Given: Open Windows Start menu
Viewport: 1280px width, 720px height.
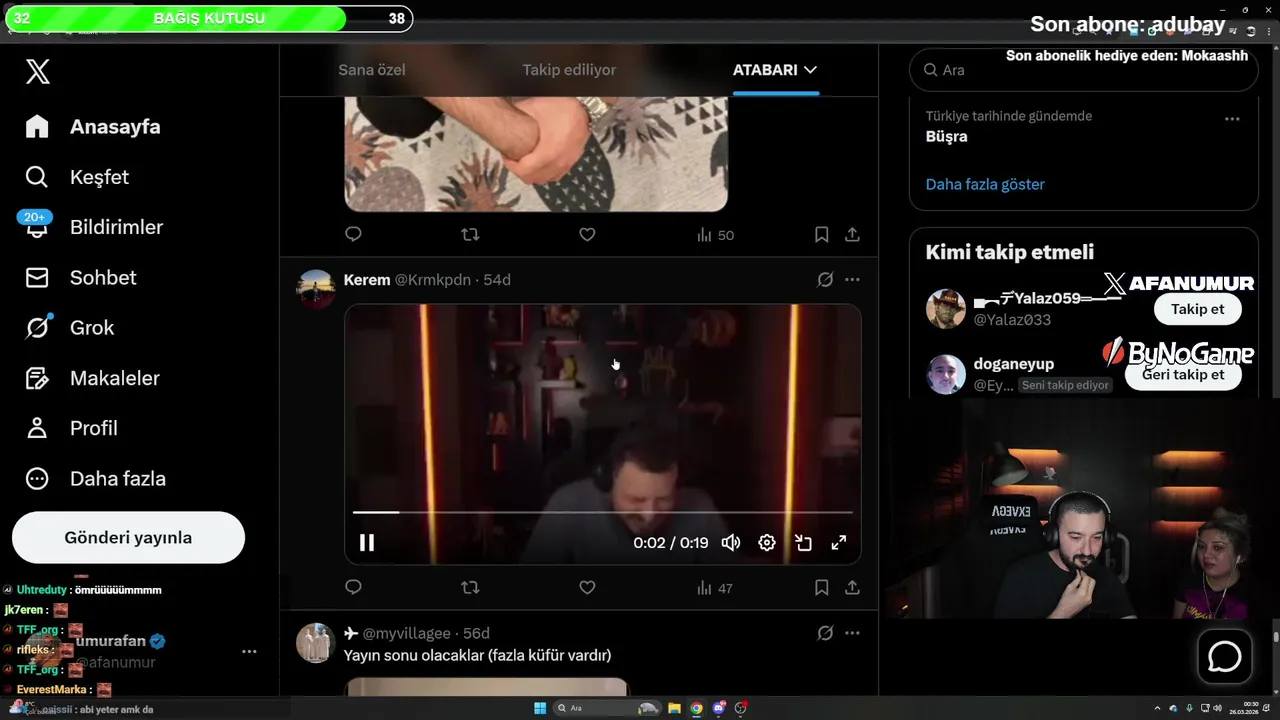Looking at the screenshot, I should (x=540, y=708).
